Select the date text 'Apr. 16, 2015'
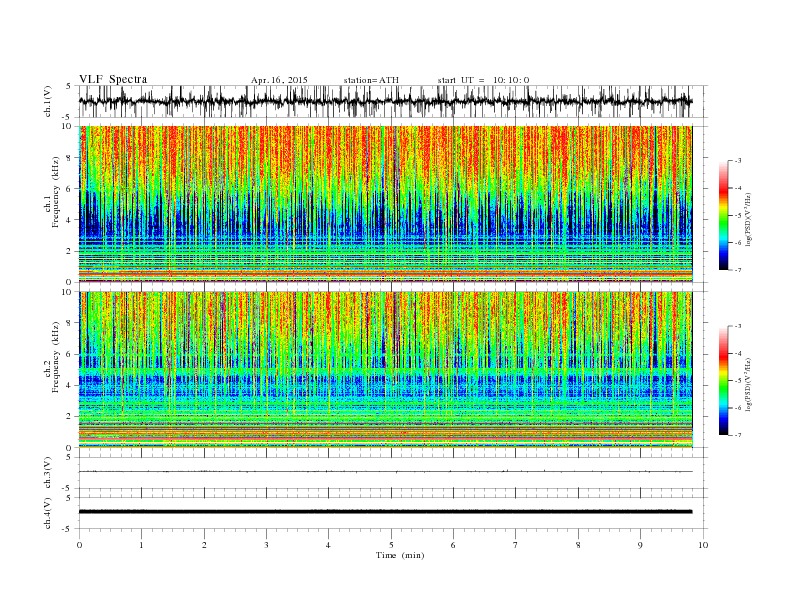This screenshot has width=792, height=612. coord(279,80)
